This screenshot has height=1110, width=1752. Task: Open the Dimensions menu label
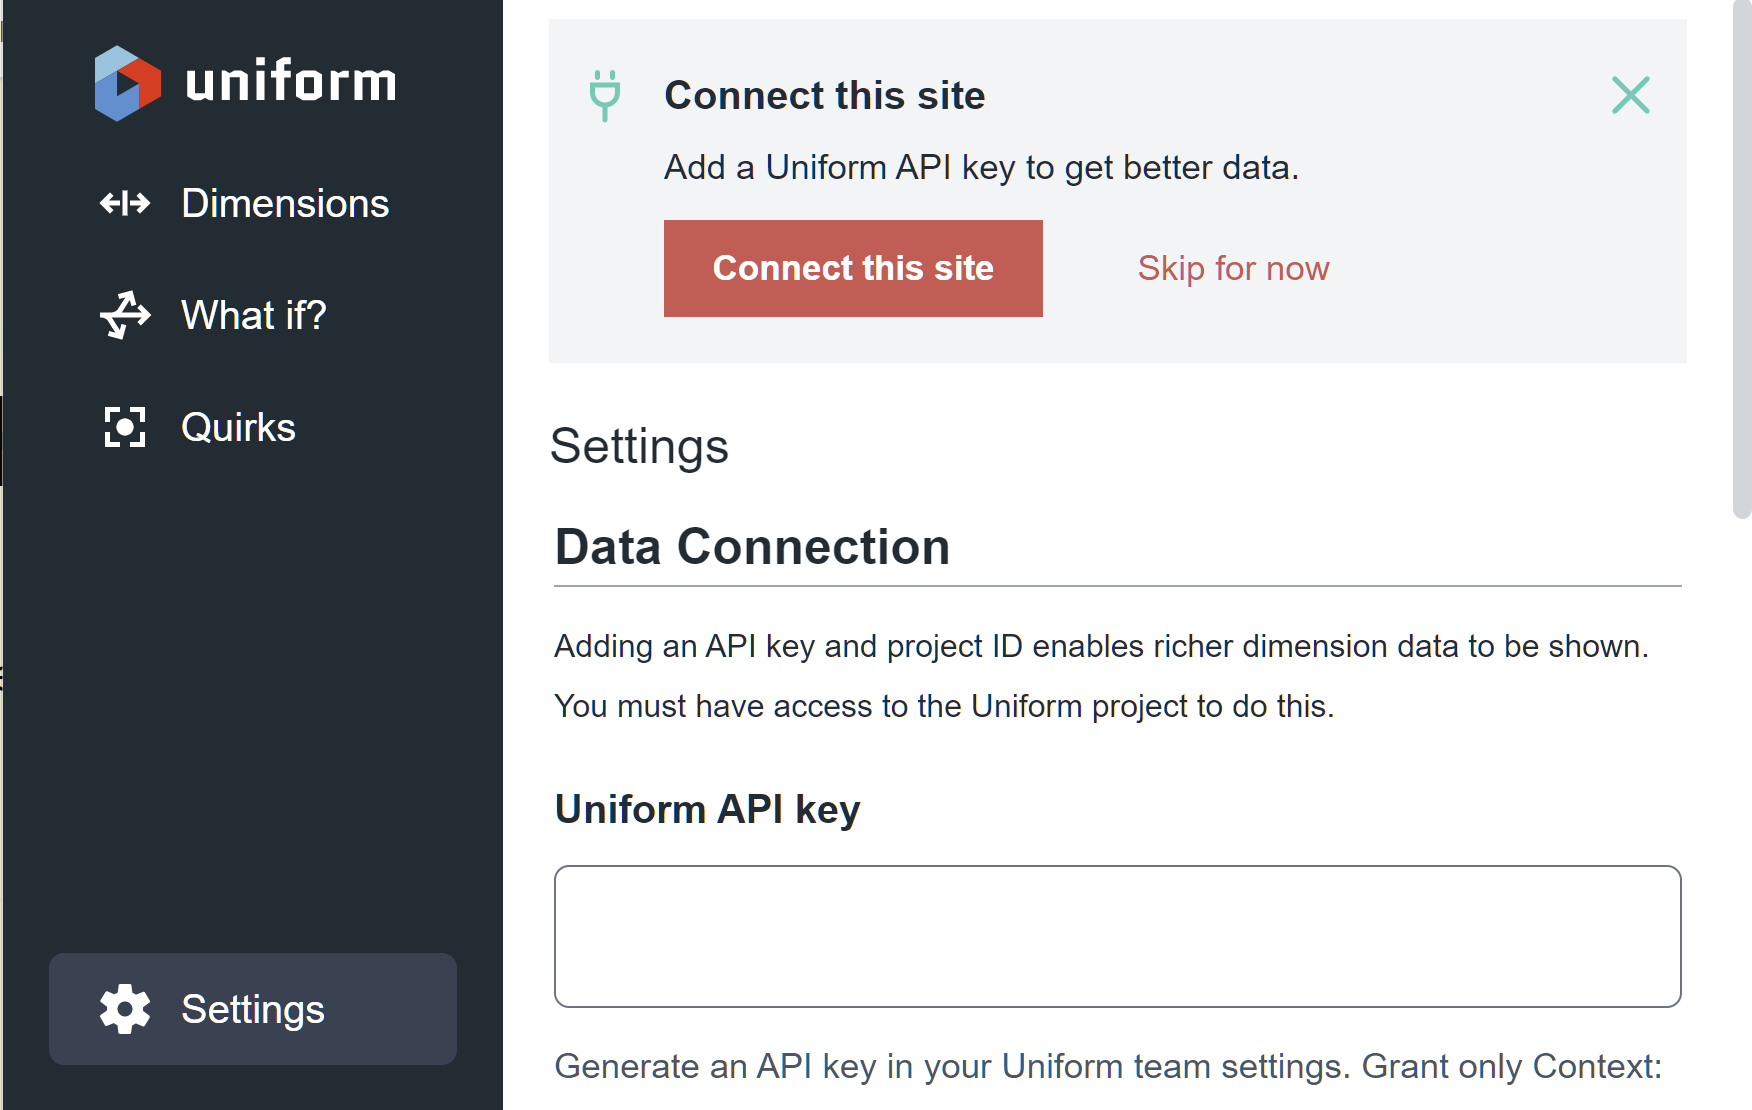tap(285, 204)
